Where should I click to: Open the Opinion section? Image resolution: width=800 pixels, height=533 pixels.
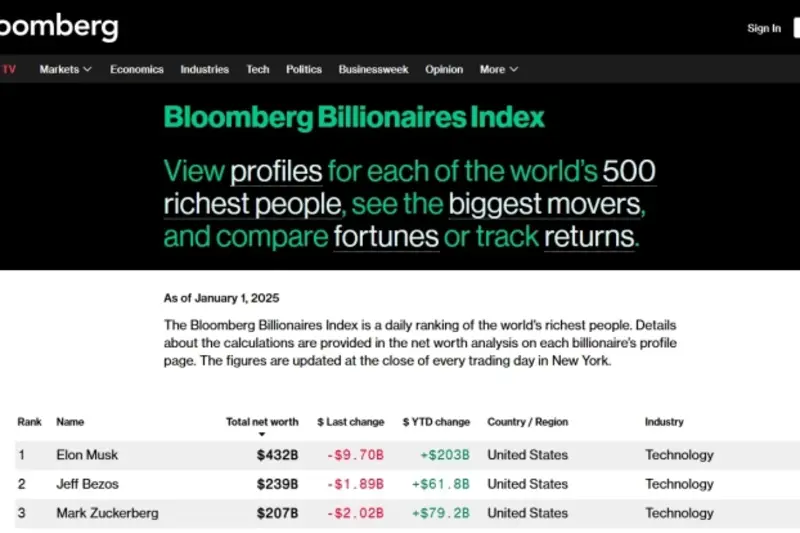click(x=444, y=69)
